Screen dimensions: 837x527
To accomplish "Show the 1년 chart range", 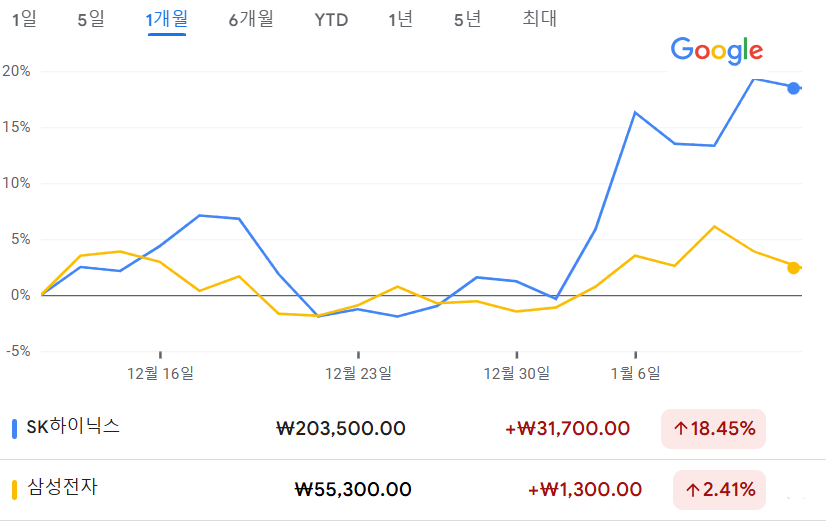I will tap(400, 19).
